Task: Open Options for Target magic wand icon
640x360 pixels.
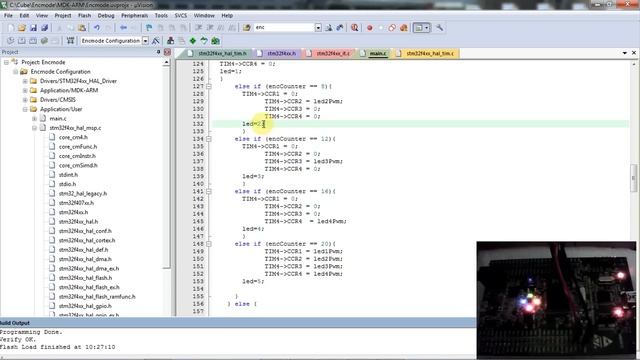Action: [156, 41]
